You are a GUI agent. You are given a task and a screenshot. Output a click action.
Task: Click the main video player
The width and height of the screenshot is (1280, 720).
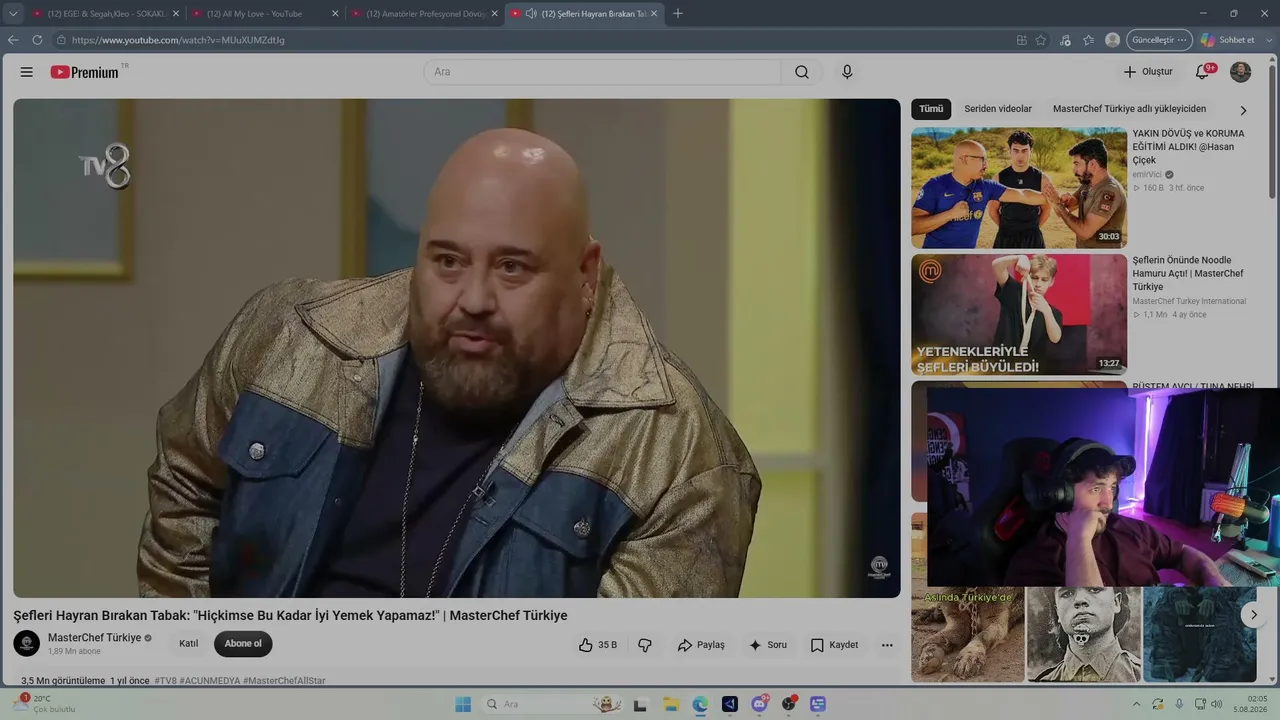[x=457, y=348]
